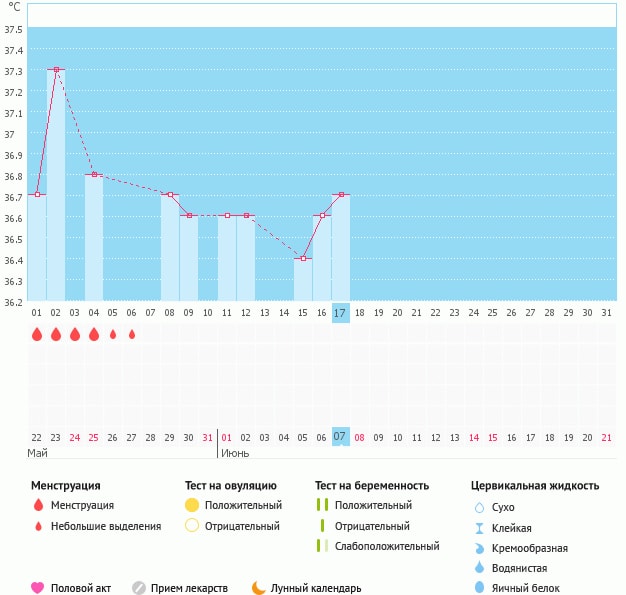Click calendar date 31 in May row
The width and height of the screenshot is (626, 595).
[x=207, y=437]
